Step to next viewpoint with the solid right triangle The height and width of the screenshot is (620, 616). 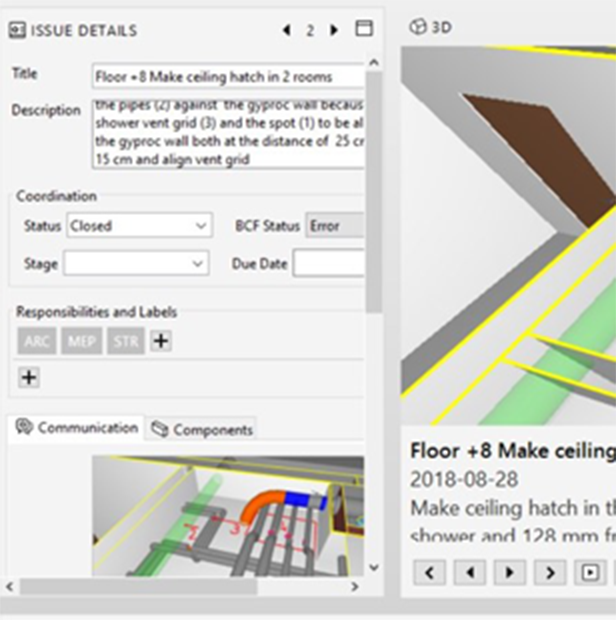509,572
